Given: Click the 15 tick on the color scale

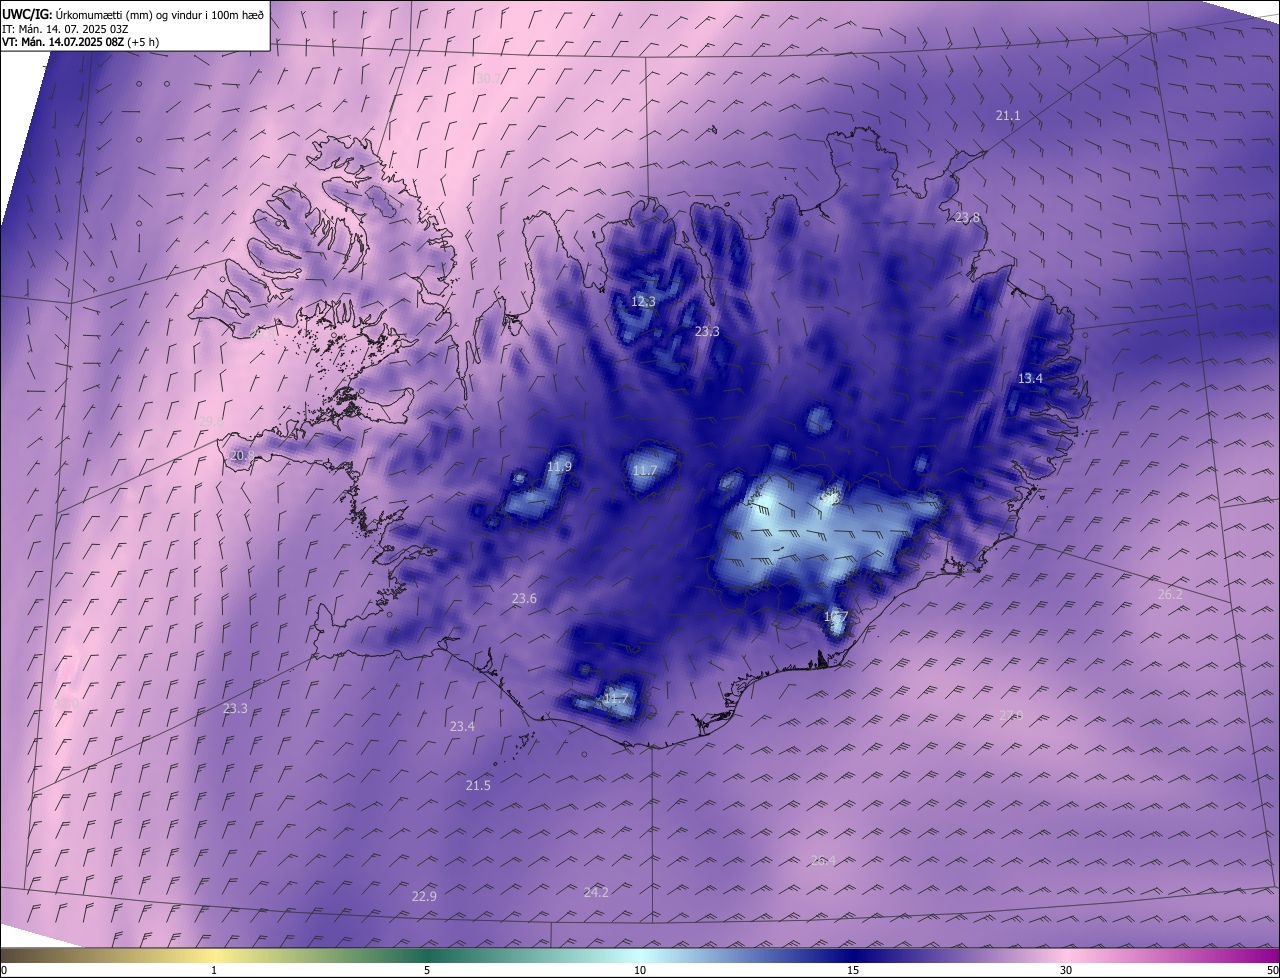Looking at the screenshot, I should 853,970.
